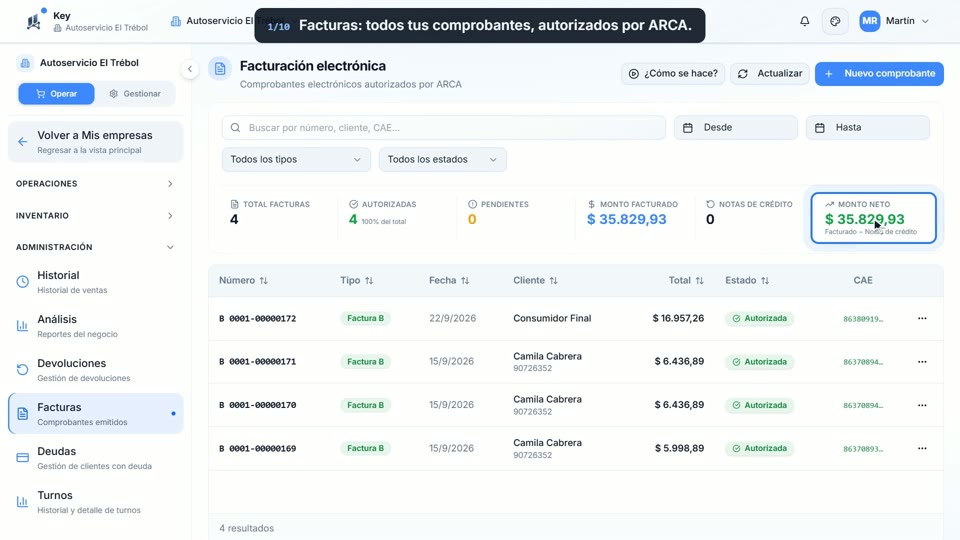960x540 pixels.
Task: Click ¿Cómo se hace? help button
Action: point(673,73)
